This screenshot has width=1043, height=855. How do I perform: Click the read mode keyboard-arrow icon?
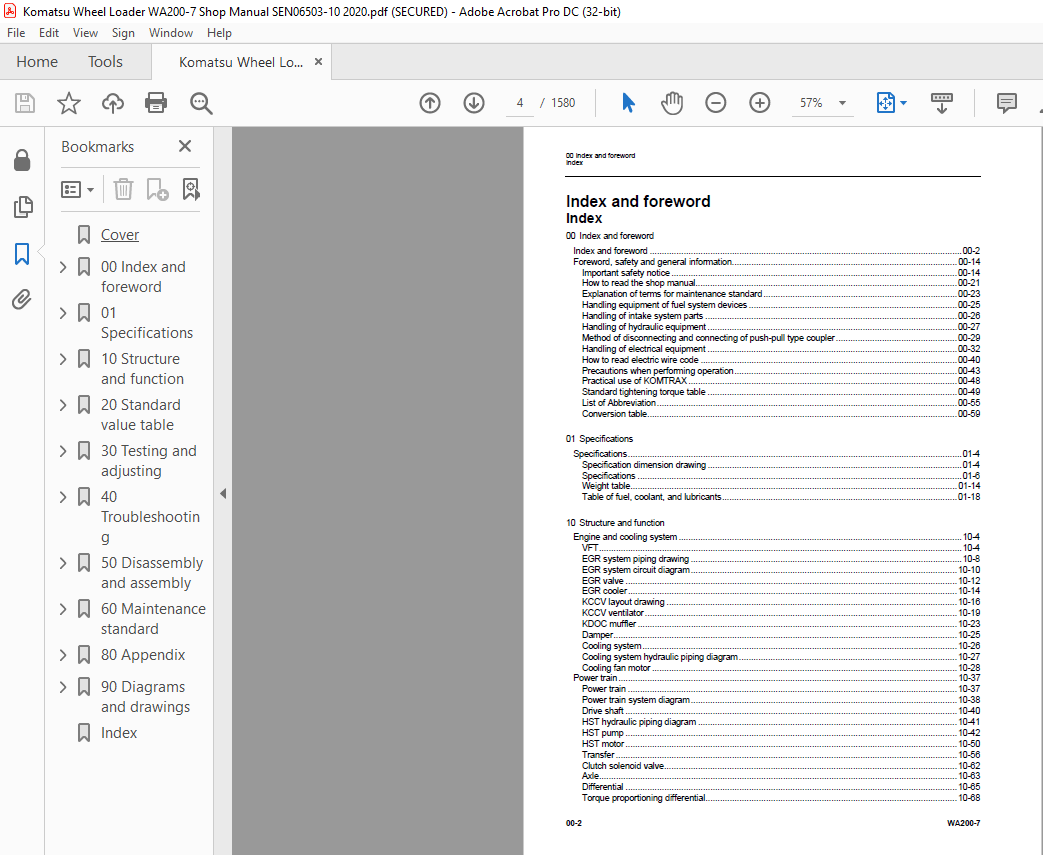941,103
